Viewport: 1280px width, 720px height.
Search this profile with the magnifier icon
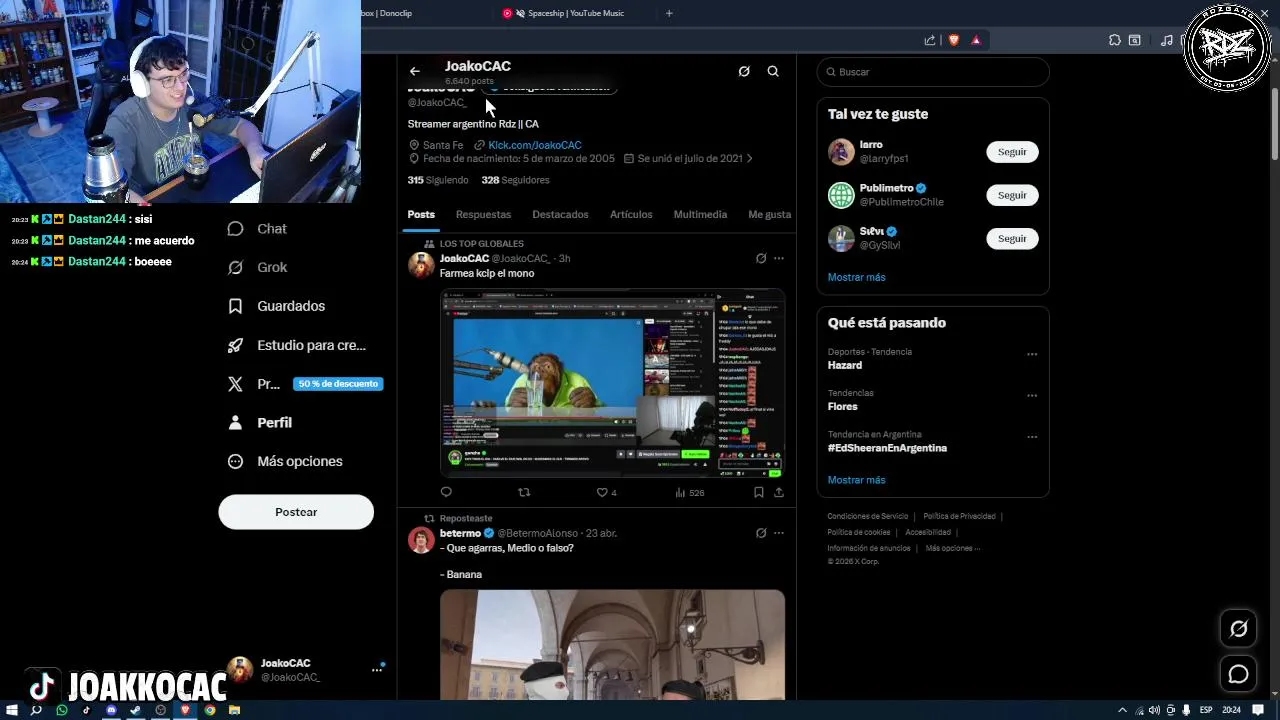[x=773, y=71]
